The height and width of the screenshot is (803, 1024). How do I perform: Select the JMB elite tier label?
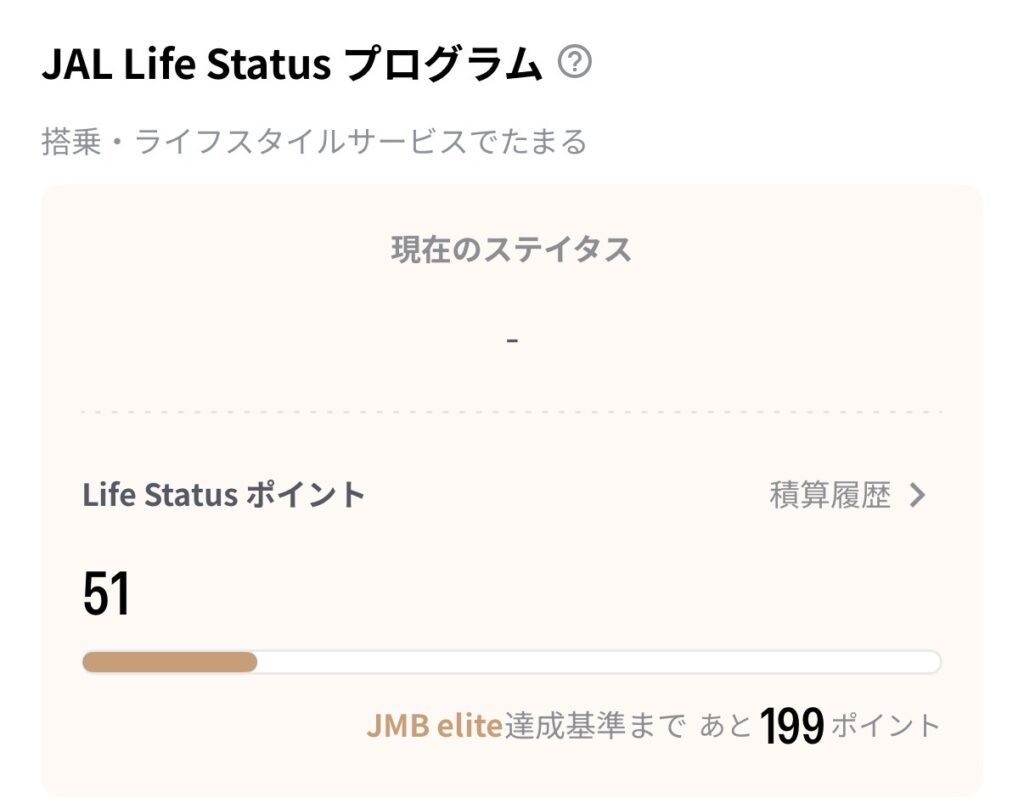434,725
